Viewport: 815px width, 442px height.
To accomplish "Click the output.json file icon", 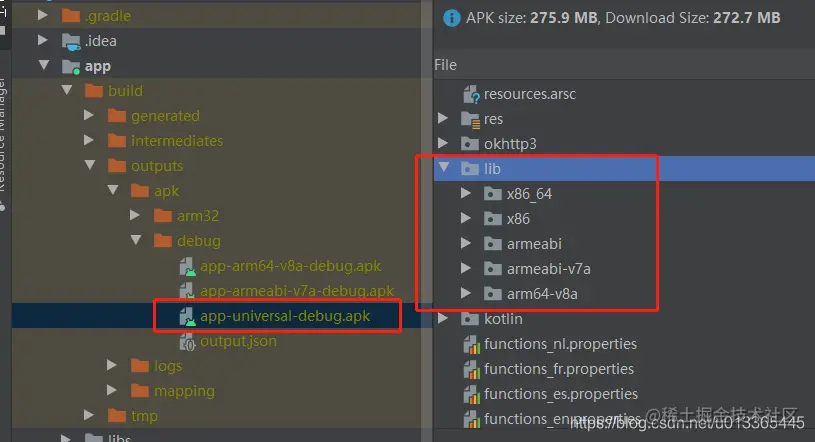I will (187, 342).
